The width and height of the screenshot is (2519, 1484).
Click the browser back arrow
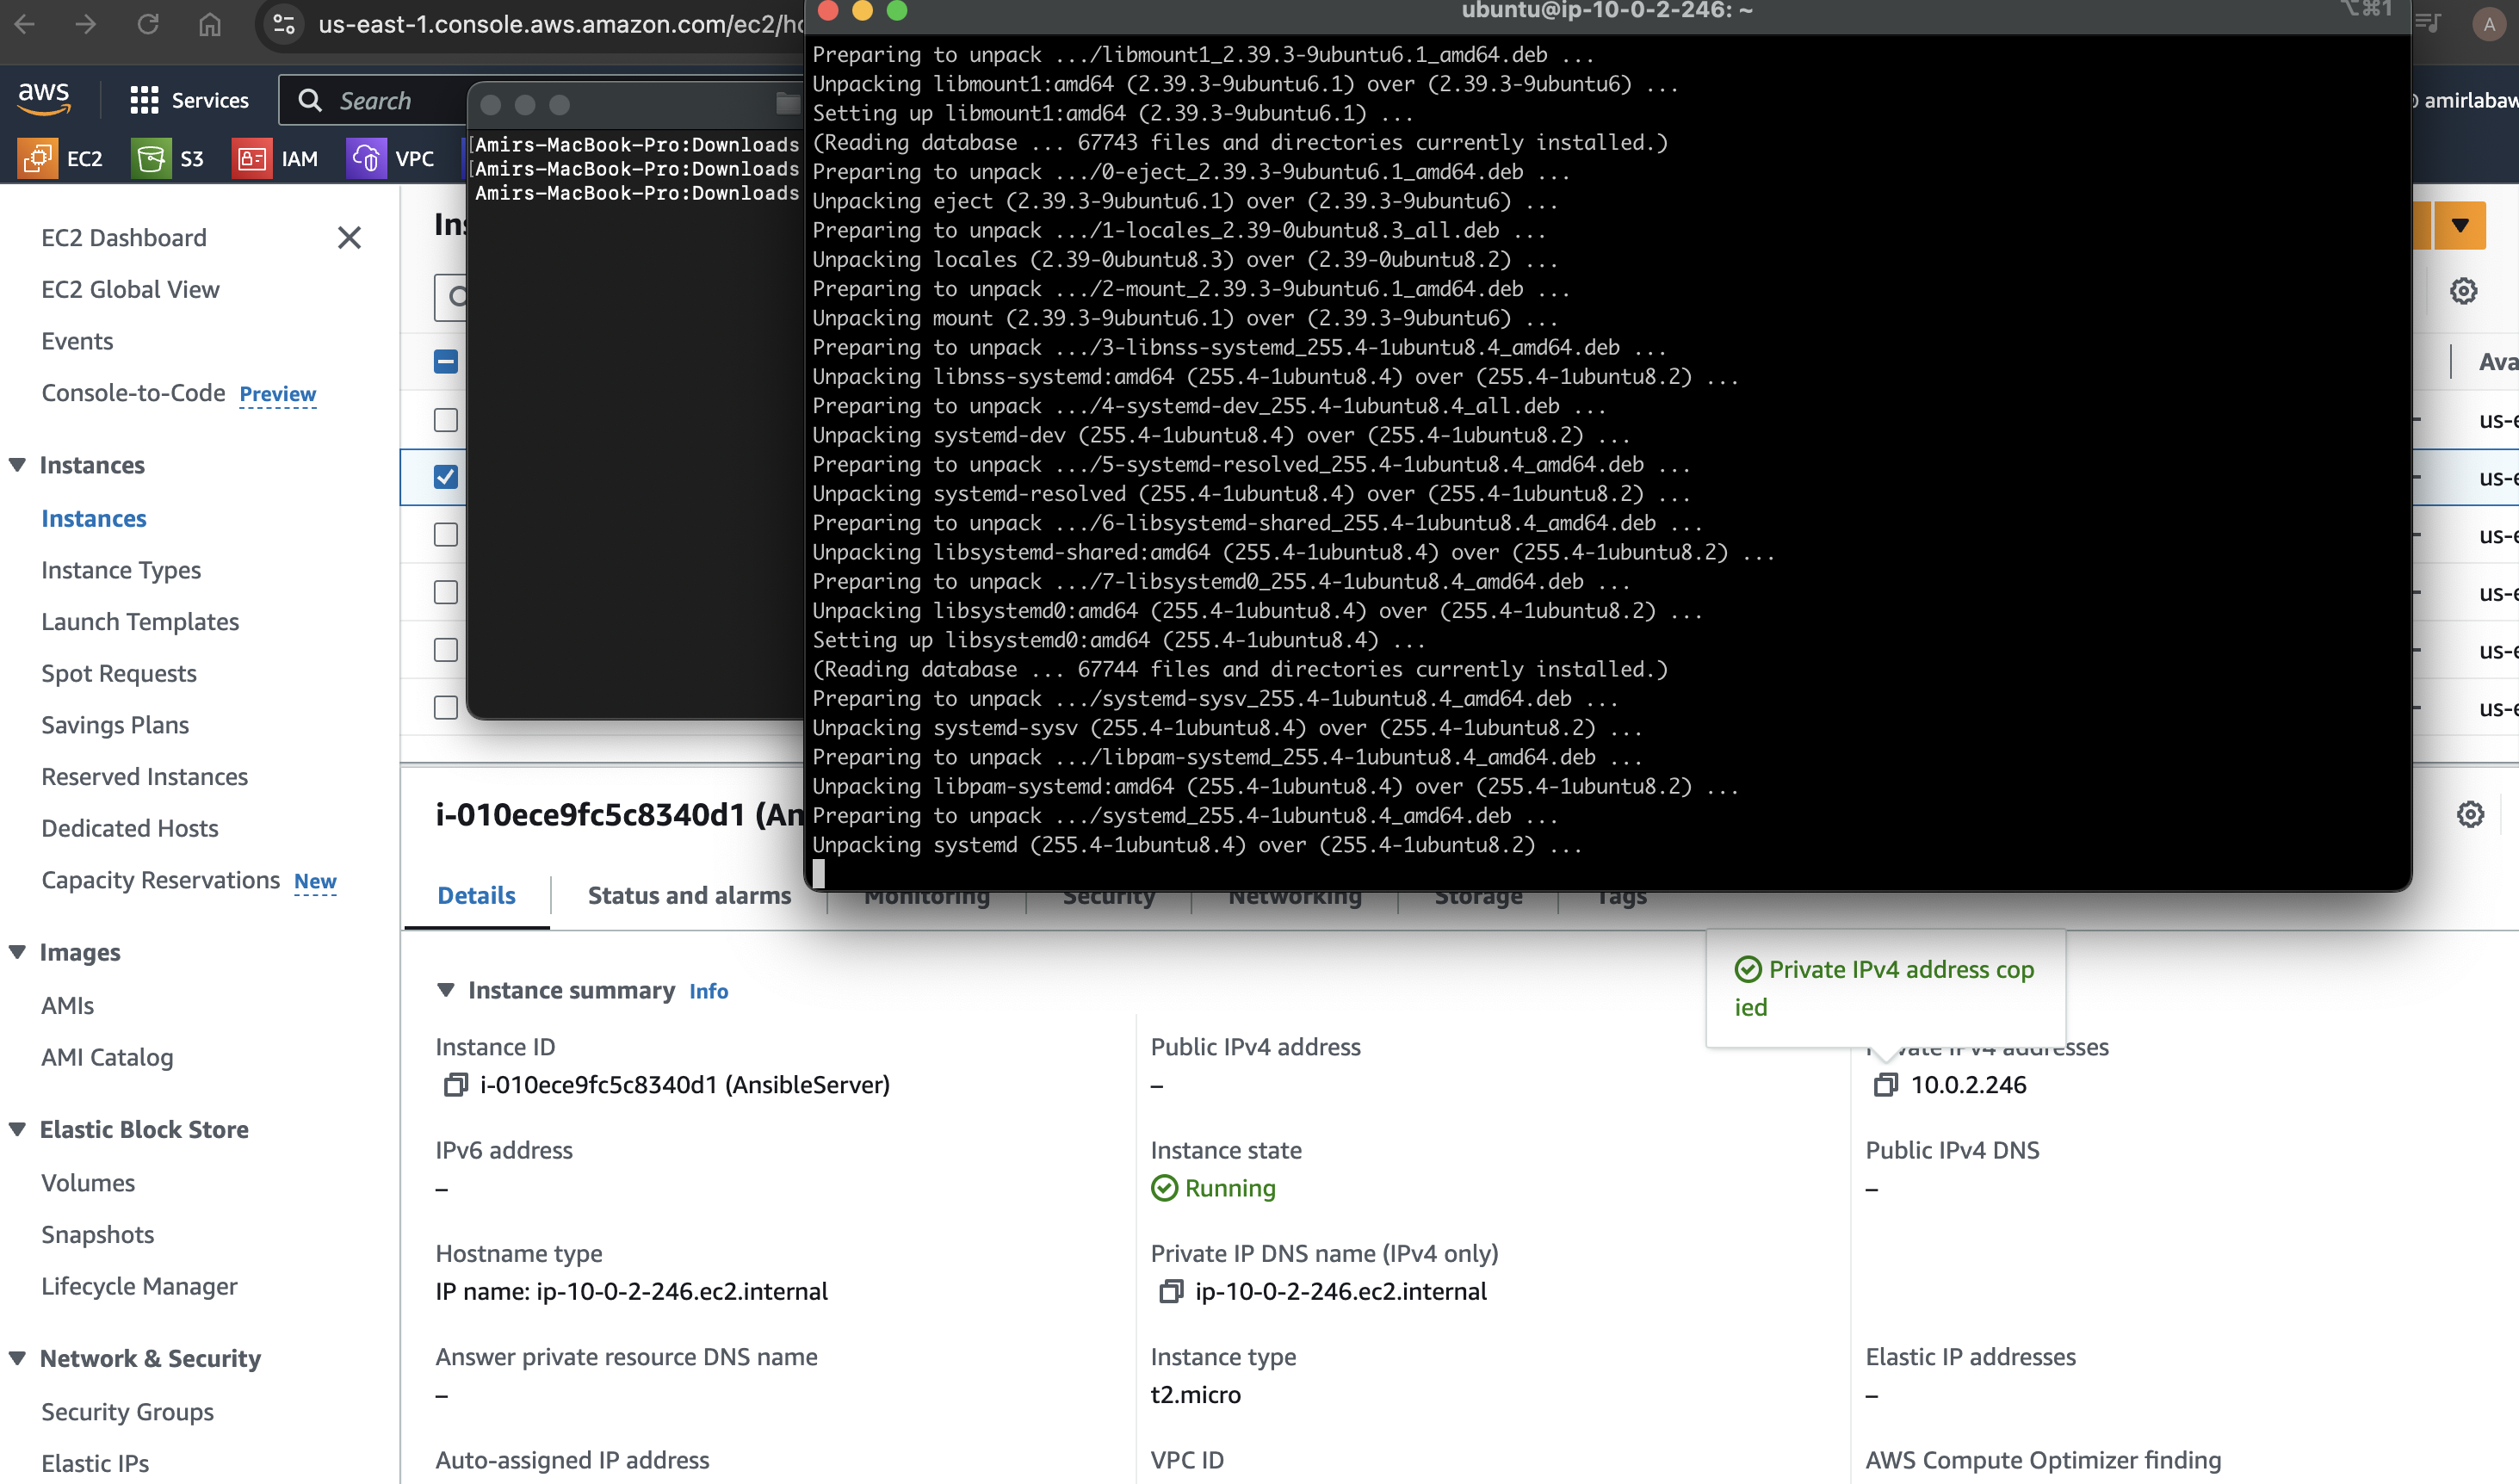pos(25,24)
